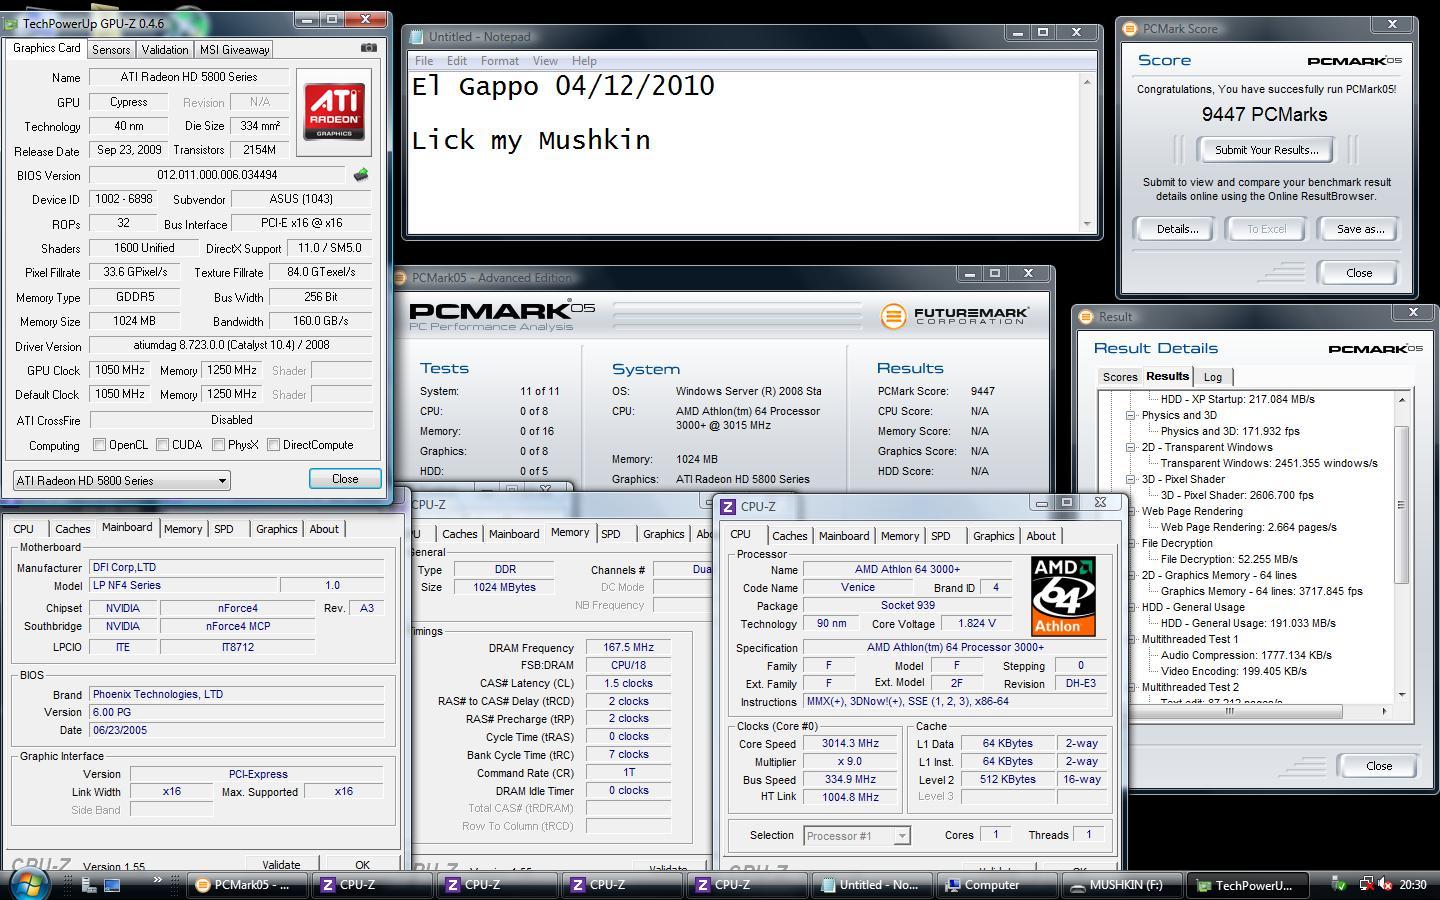Click the network tray icon with red X
The image size is (1440, 900).
(x=1366, y=884)
